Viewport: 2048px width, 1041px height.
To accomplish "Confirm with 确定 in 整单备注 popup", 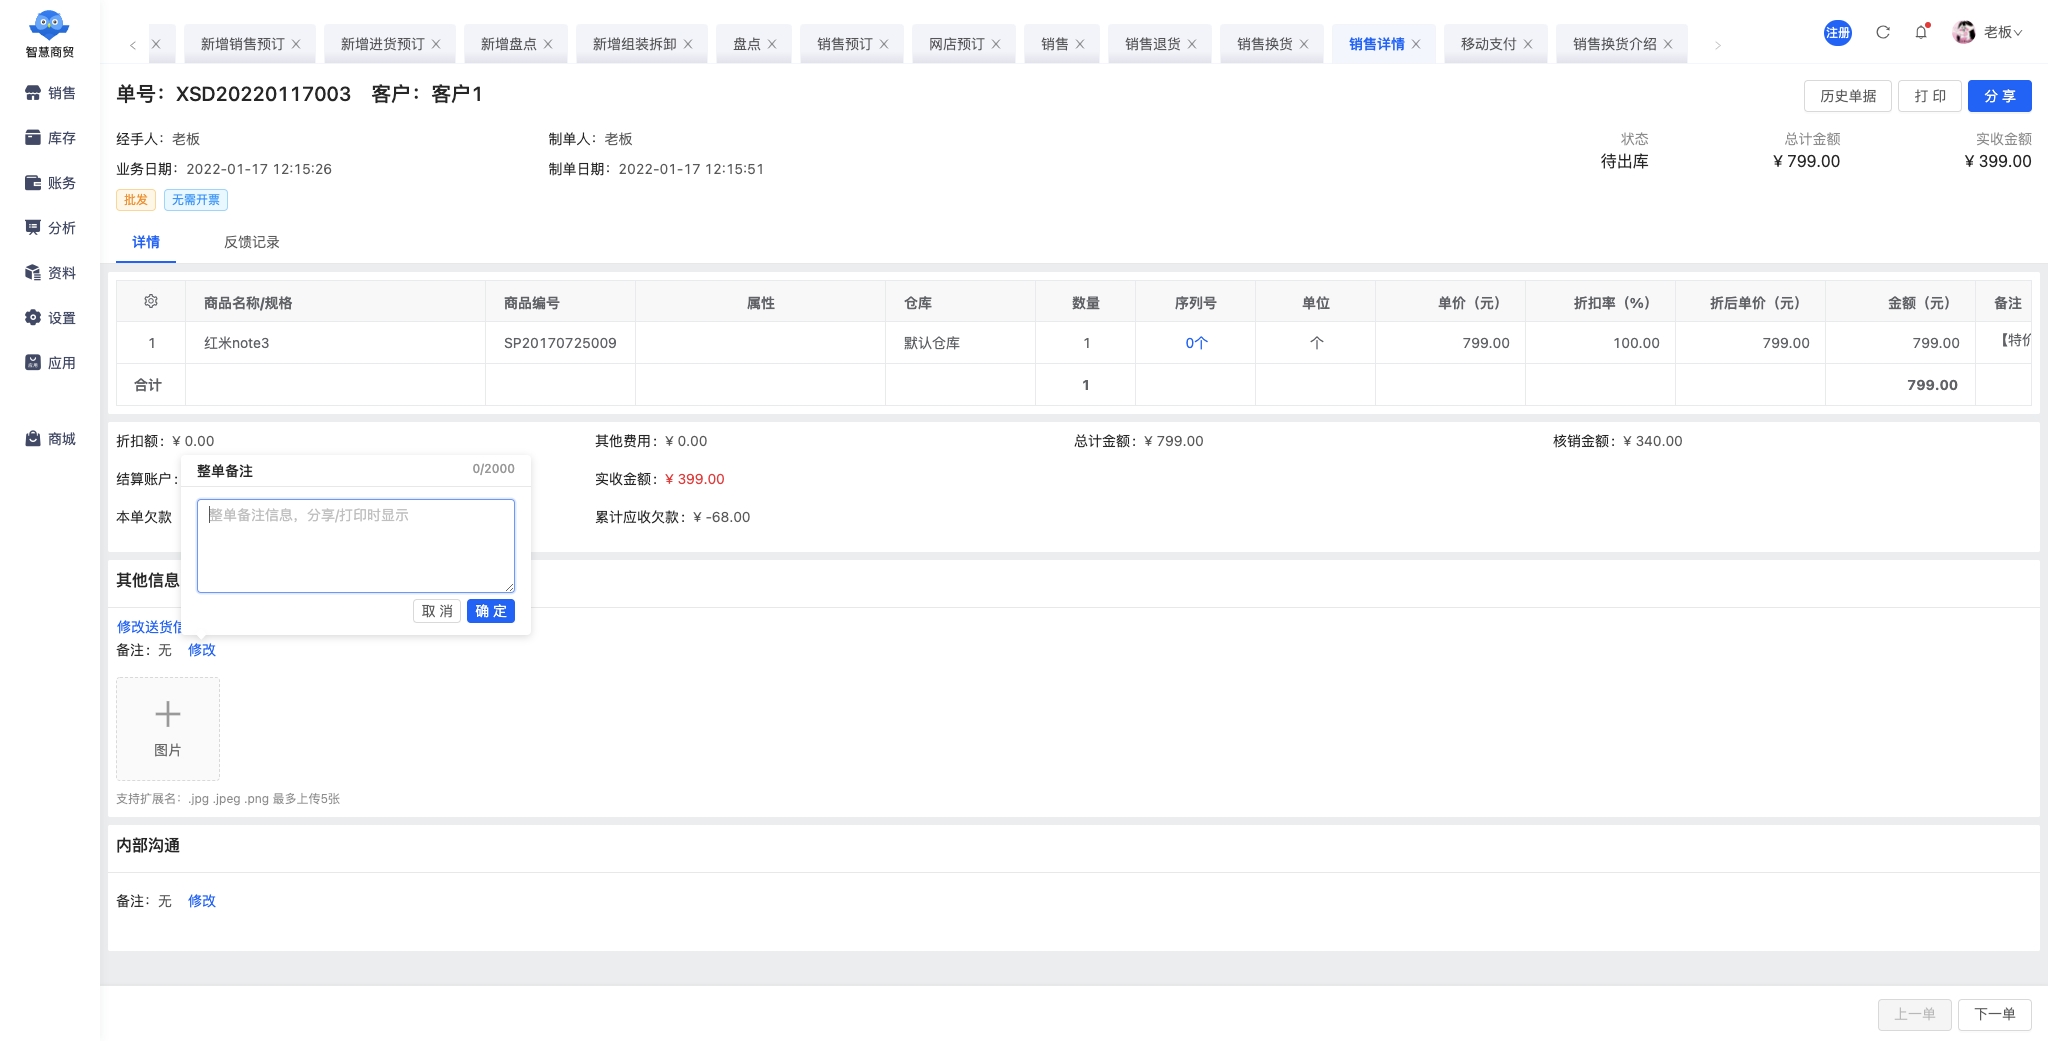I will tap(491, 611).
